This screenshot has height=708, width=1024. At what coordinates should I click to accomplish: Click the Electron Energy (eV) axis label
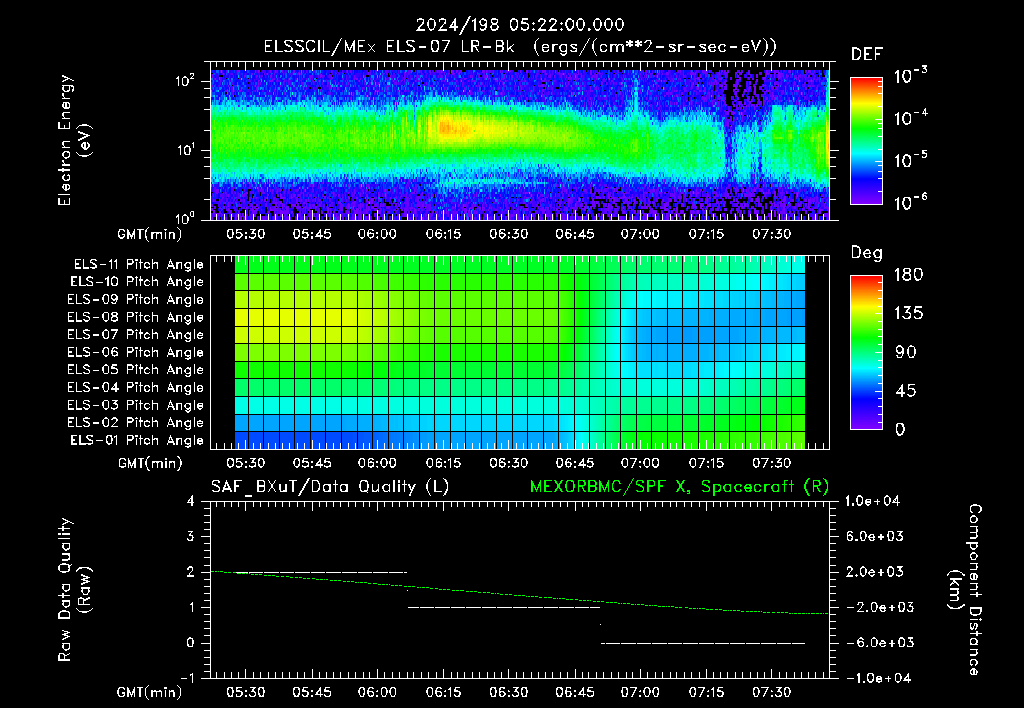click(x=74, y=140)
